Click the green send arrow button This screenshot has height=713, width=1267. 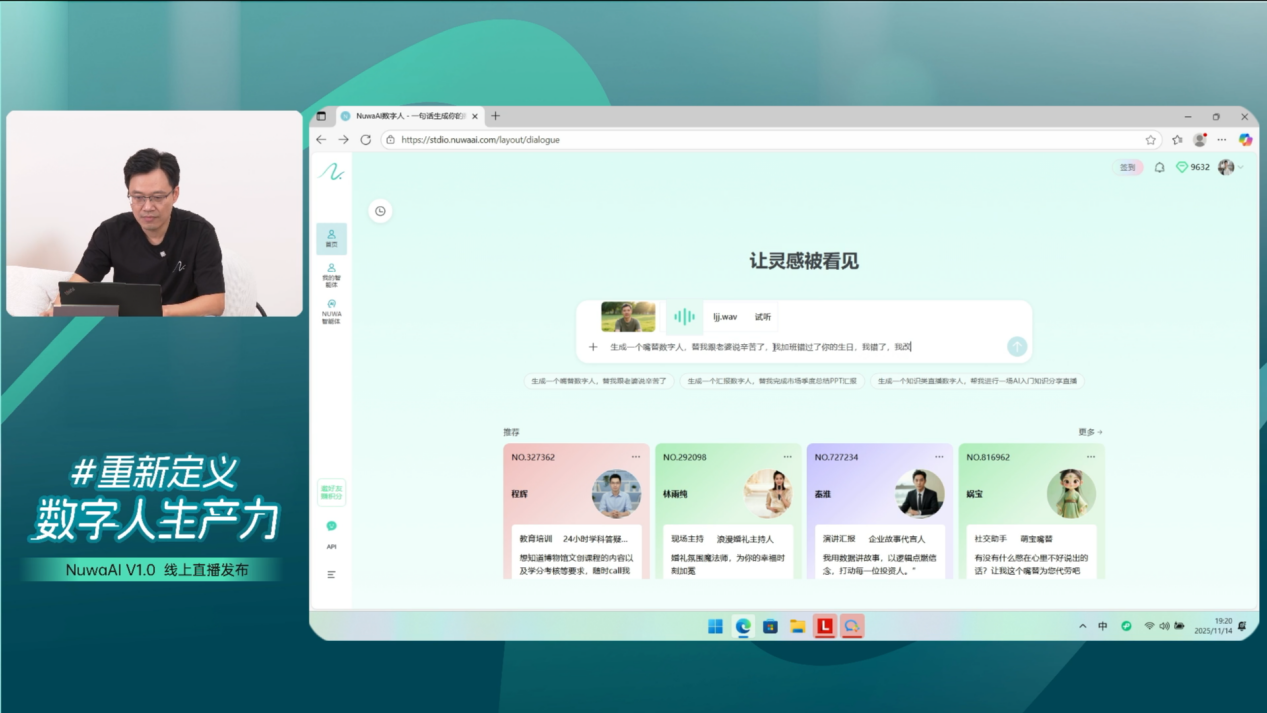point(1016,347)
